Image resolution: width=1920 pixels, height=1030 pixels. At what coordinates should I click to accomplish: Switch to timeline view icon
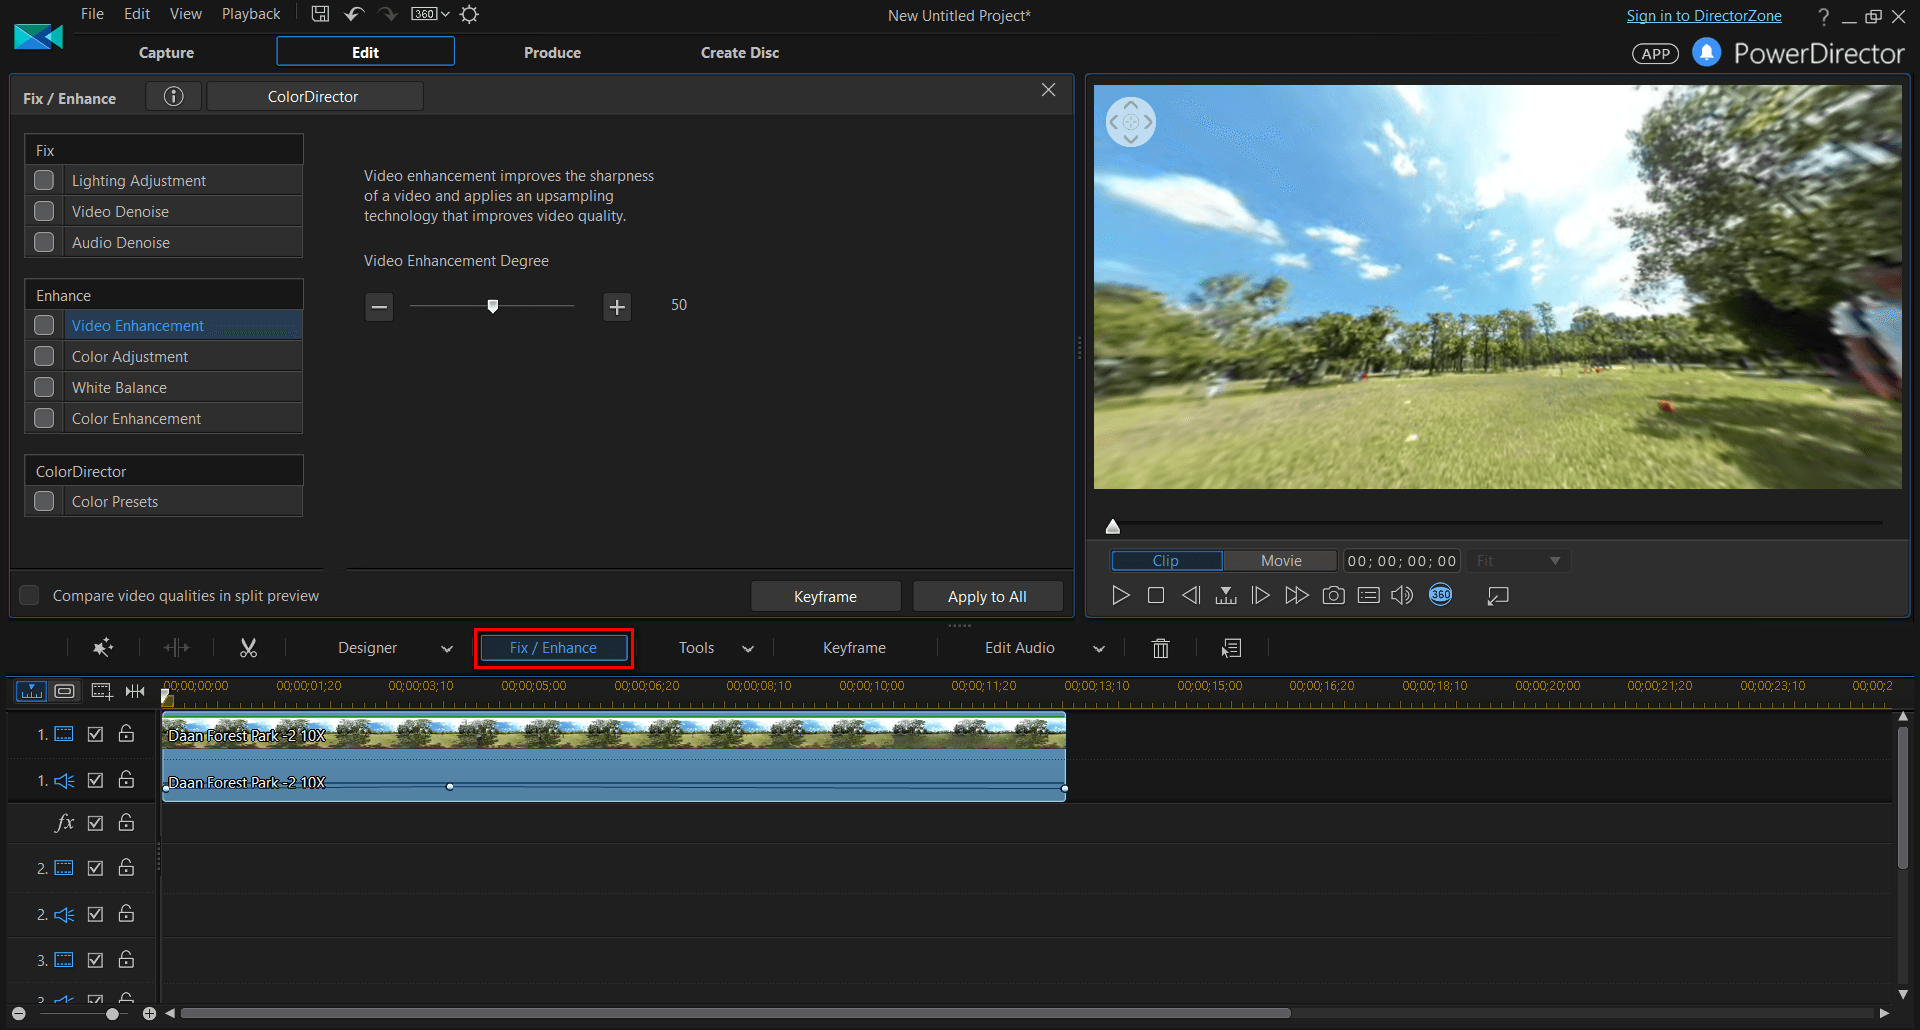31,691
